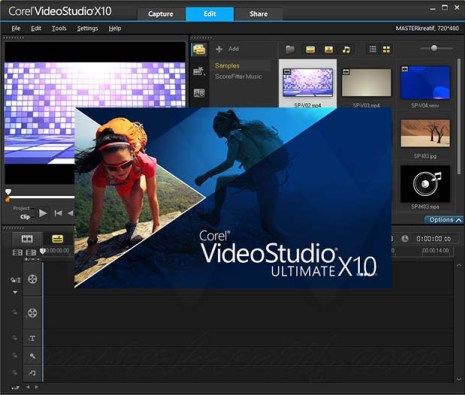
Task: Toggle ripple lock on the Title track
Action: (15, 338)
